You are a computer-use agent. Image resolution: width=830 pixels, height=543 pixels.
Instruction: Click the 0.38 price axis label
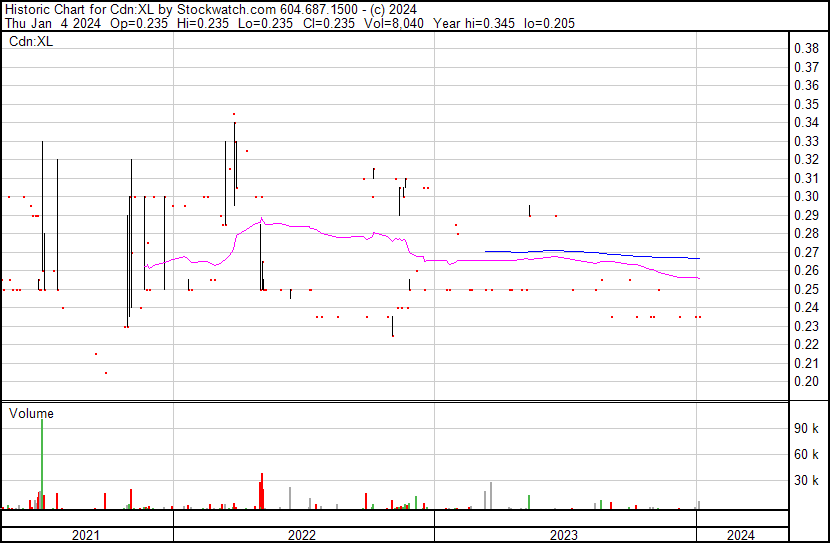(x=806, y=49)
